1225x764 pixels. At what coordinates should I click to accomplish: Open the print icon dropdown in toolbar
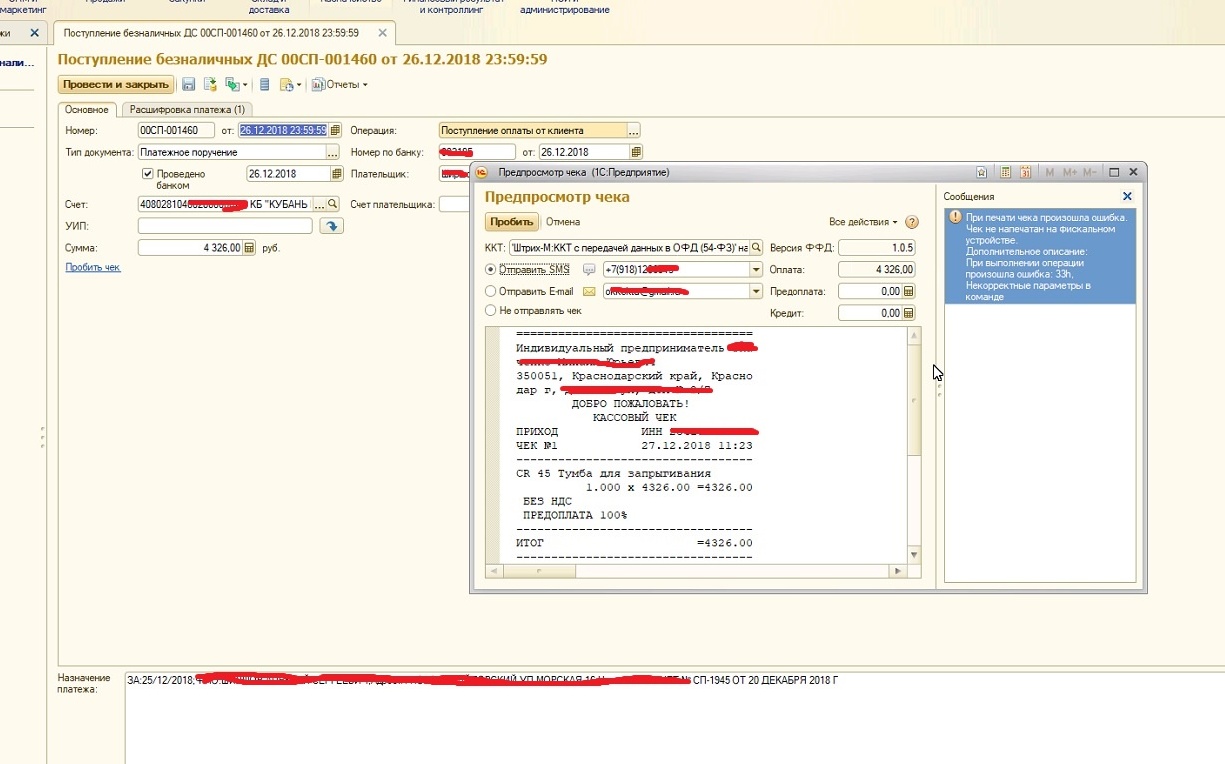(291, 85)
